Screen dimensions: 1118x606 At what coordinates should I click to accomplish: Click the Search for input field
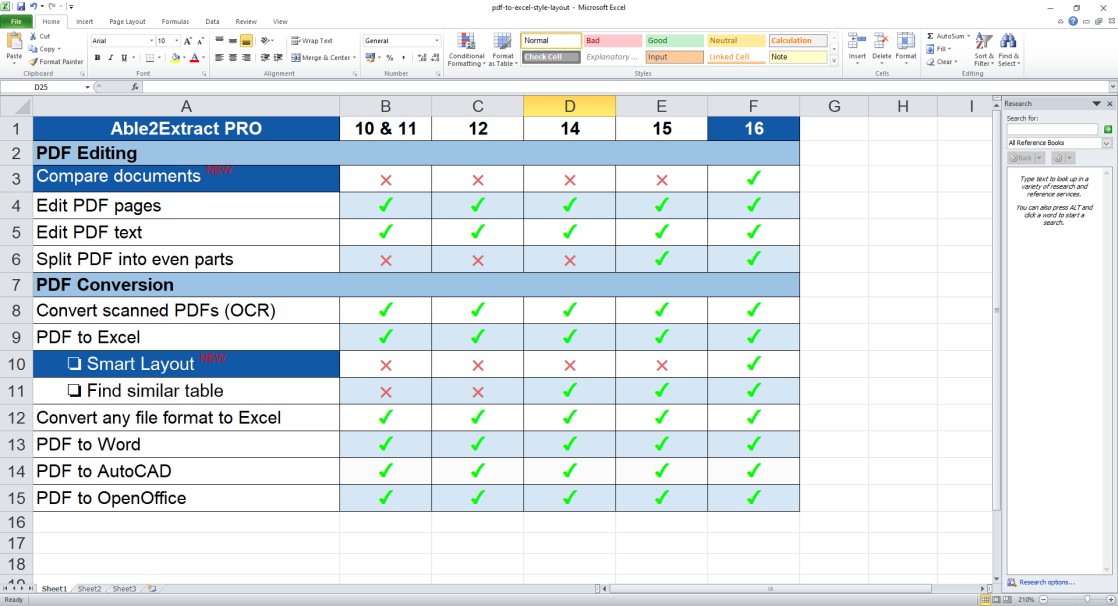[1052, 129]
